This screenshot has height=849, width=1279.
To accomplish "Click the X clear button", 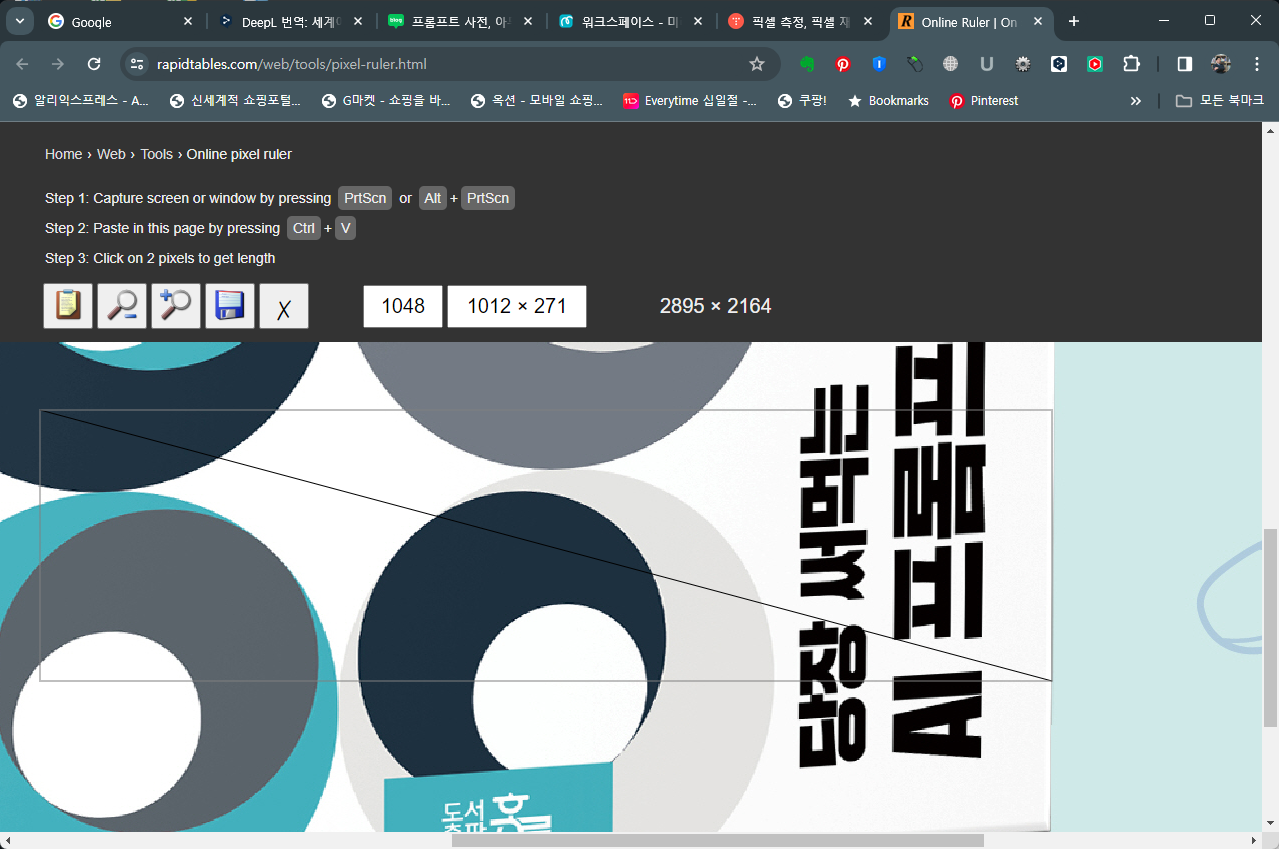I will coord(284,306).
